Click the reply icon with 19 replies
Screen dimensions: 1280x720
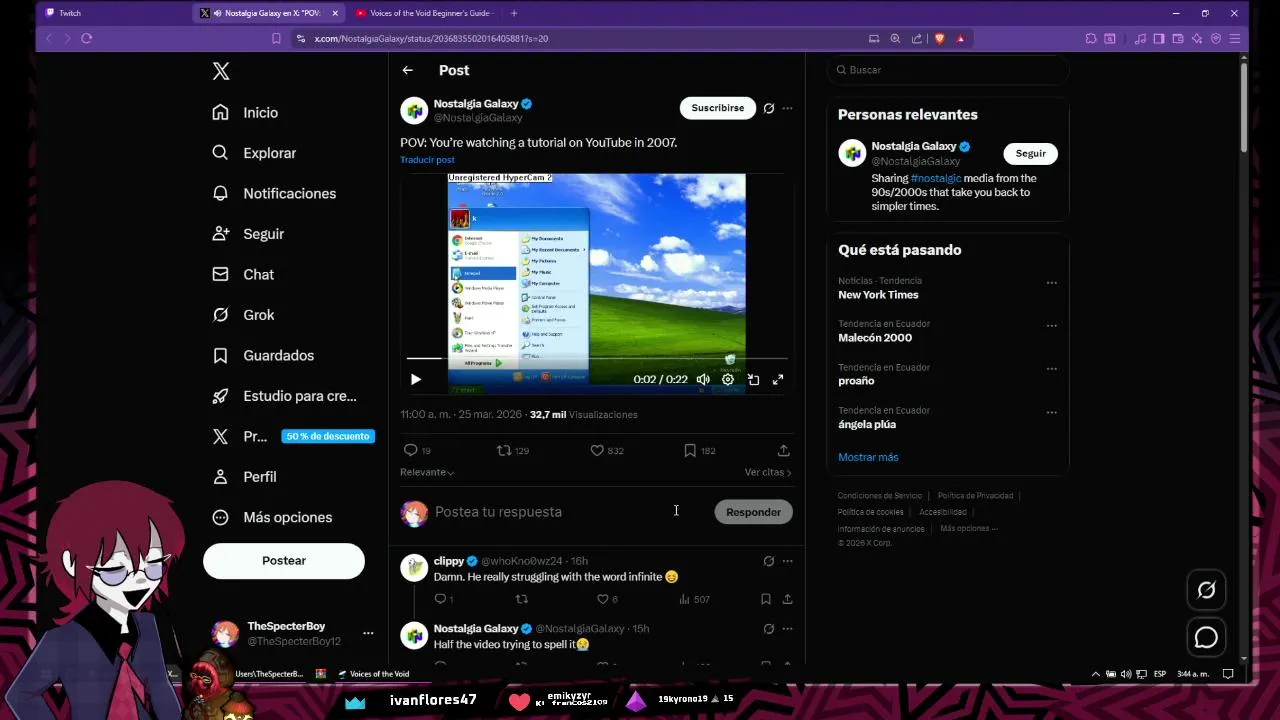pyautogui.click(x=410, y=451)
